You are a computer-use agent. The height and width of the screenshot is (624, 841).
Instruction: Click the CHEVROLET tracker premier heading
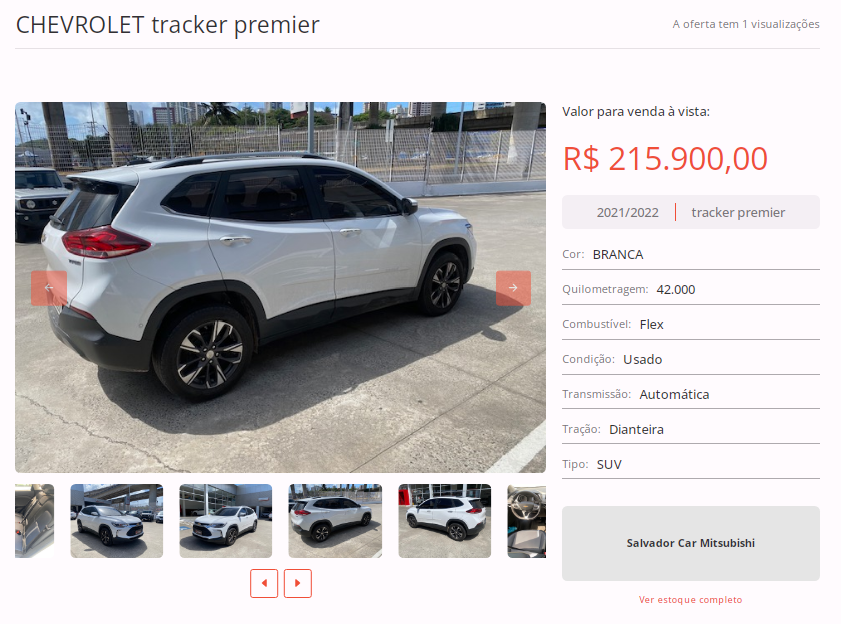[168, 25]
